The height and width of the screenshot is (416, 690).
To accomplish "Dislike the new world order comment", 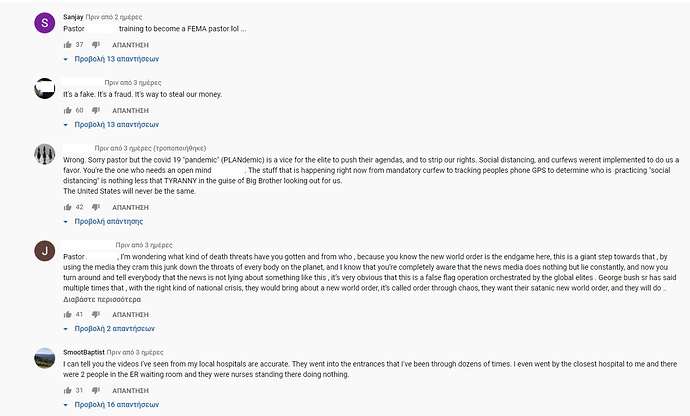I will 96,315.
